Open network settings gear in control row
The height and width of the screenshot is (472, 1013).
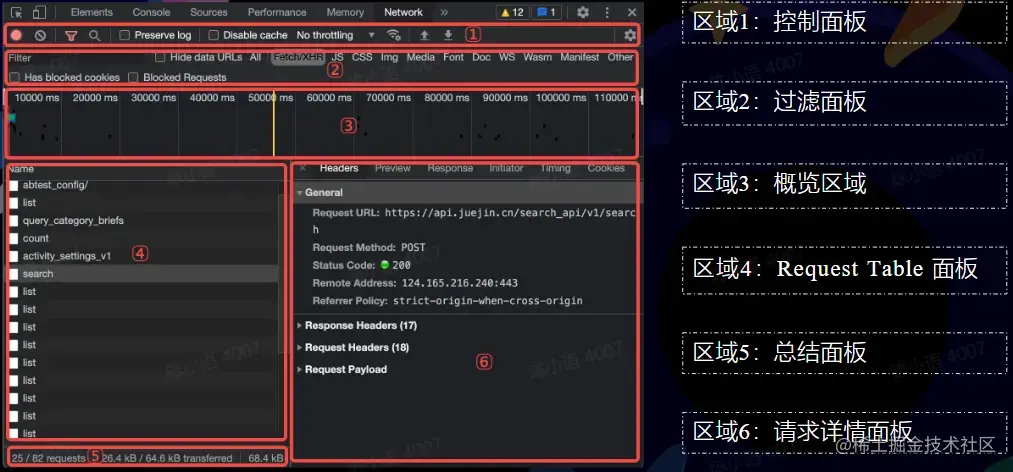coord(630,36)
